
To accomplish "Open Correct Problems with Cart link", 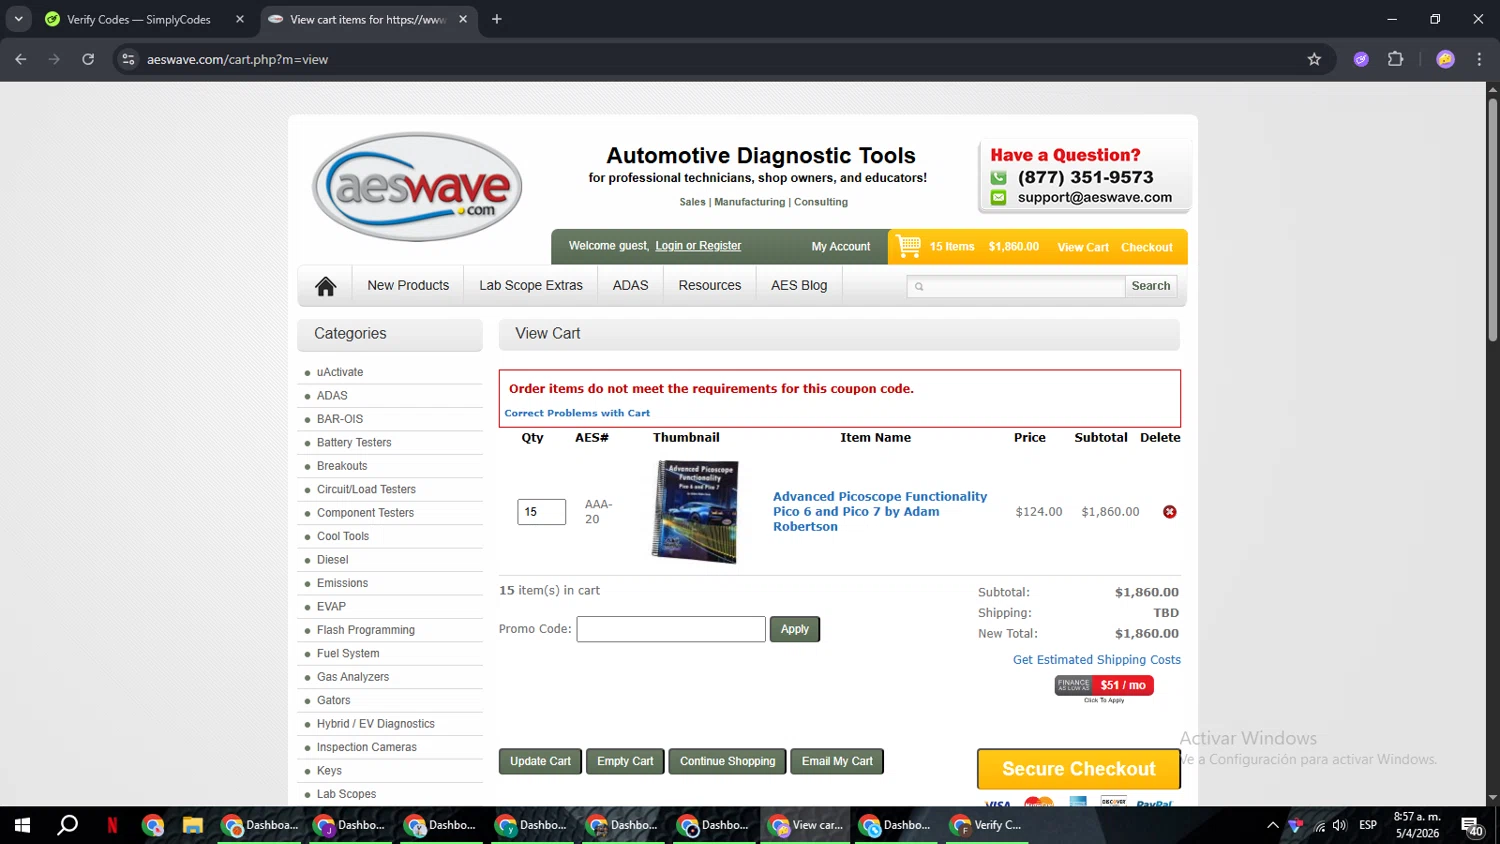I will pos(577,413).
